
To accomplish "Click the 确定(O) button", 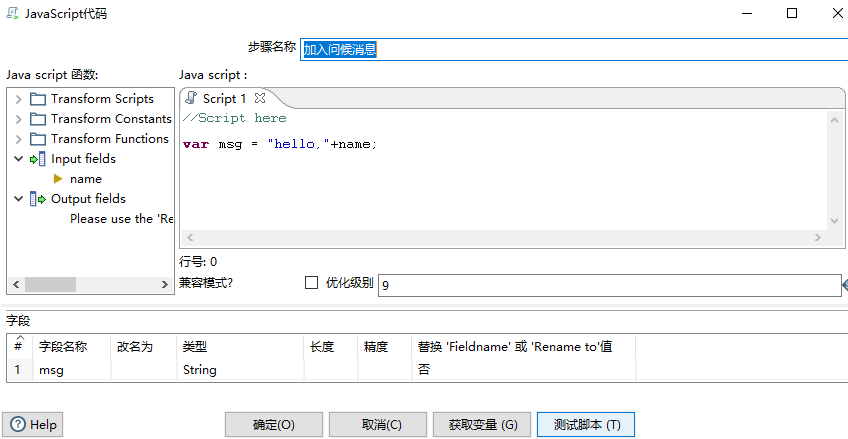I will [274, 424].
